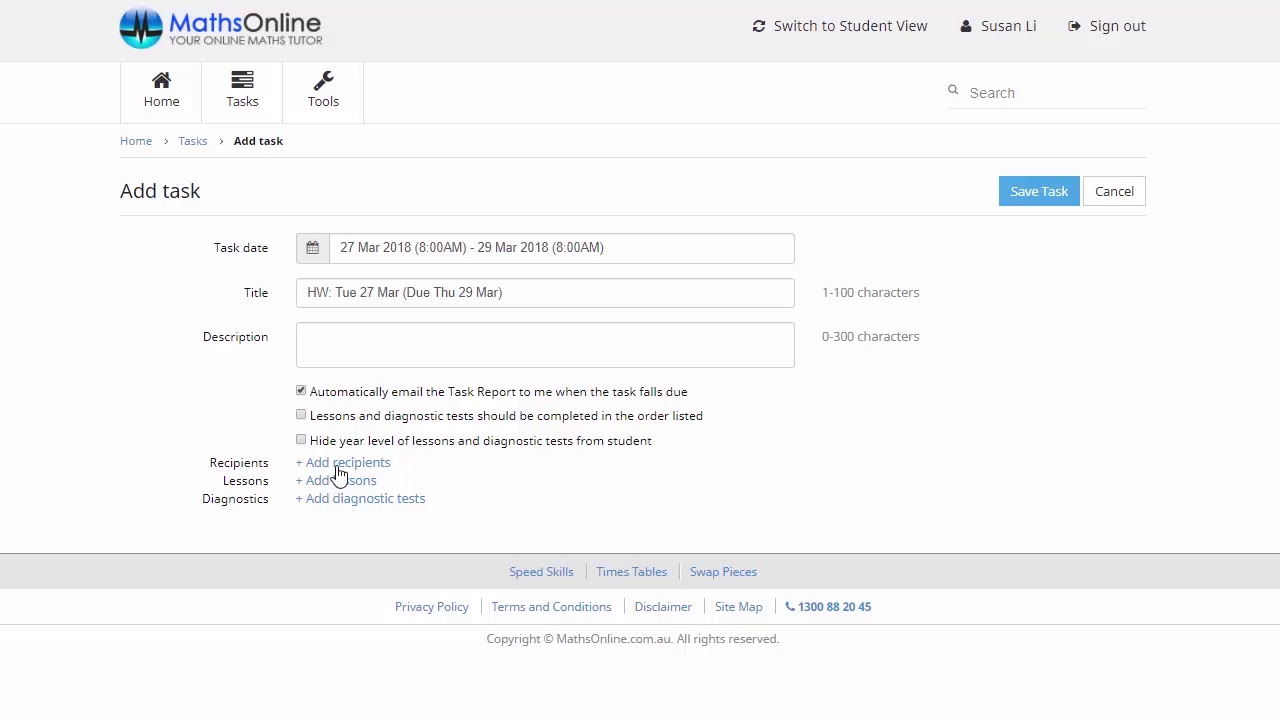The height and width of the screenshot is (720, 1280).
Task: Enable lessons completed in order listed checkbox
Action: pos(301,415)
